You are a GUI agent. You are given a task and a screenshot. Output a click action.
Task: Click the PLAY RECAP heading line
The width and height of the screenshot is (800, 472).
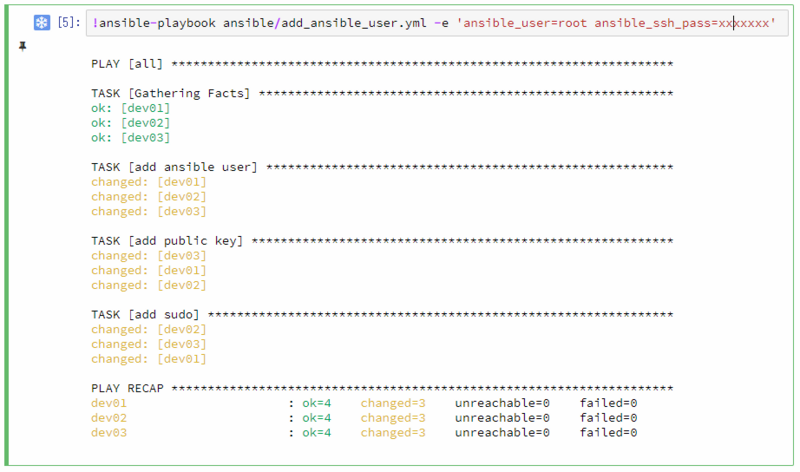point(382,388)
